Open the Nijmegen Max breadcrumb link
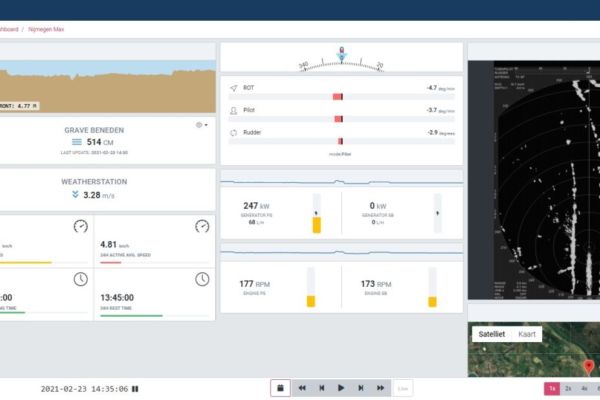 (x=46, y=29)
